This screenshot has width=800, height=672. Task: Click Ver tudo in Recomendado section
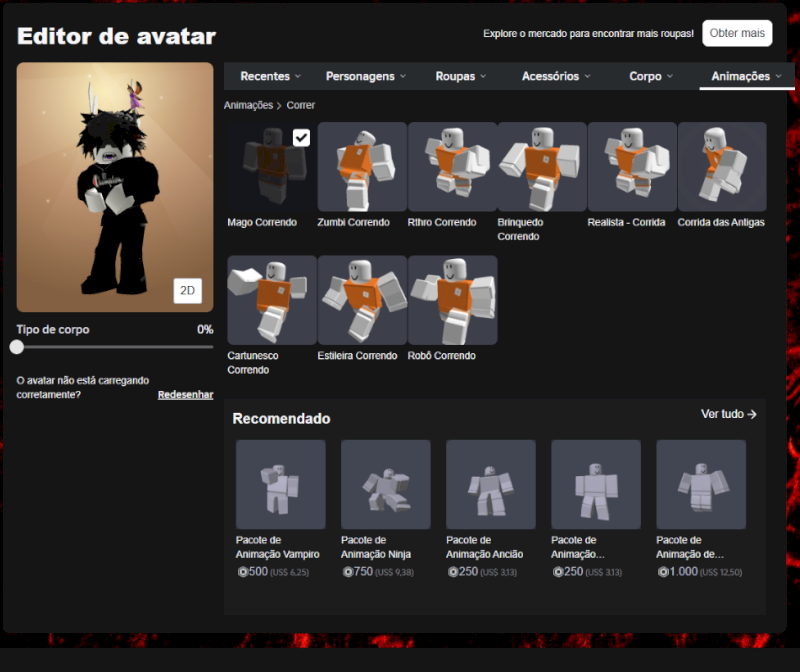pyautogui.click(x=729, y=414)
